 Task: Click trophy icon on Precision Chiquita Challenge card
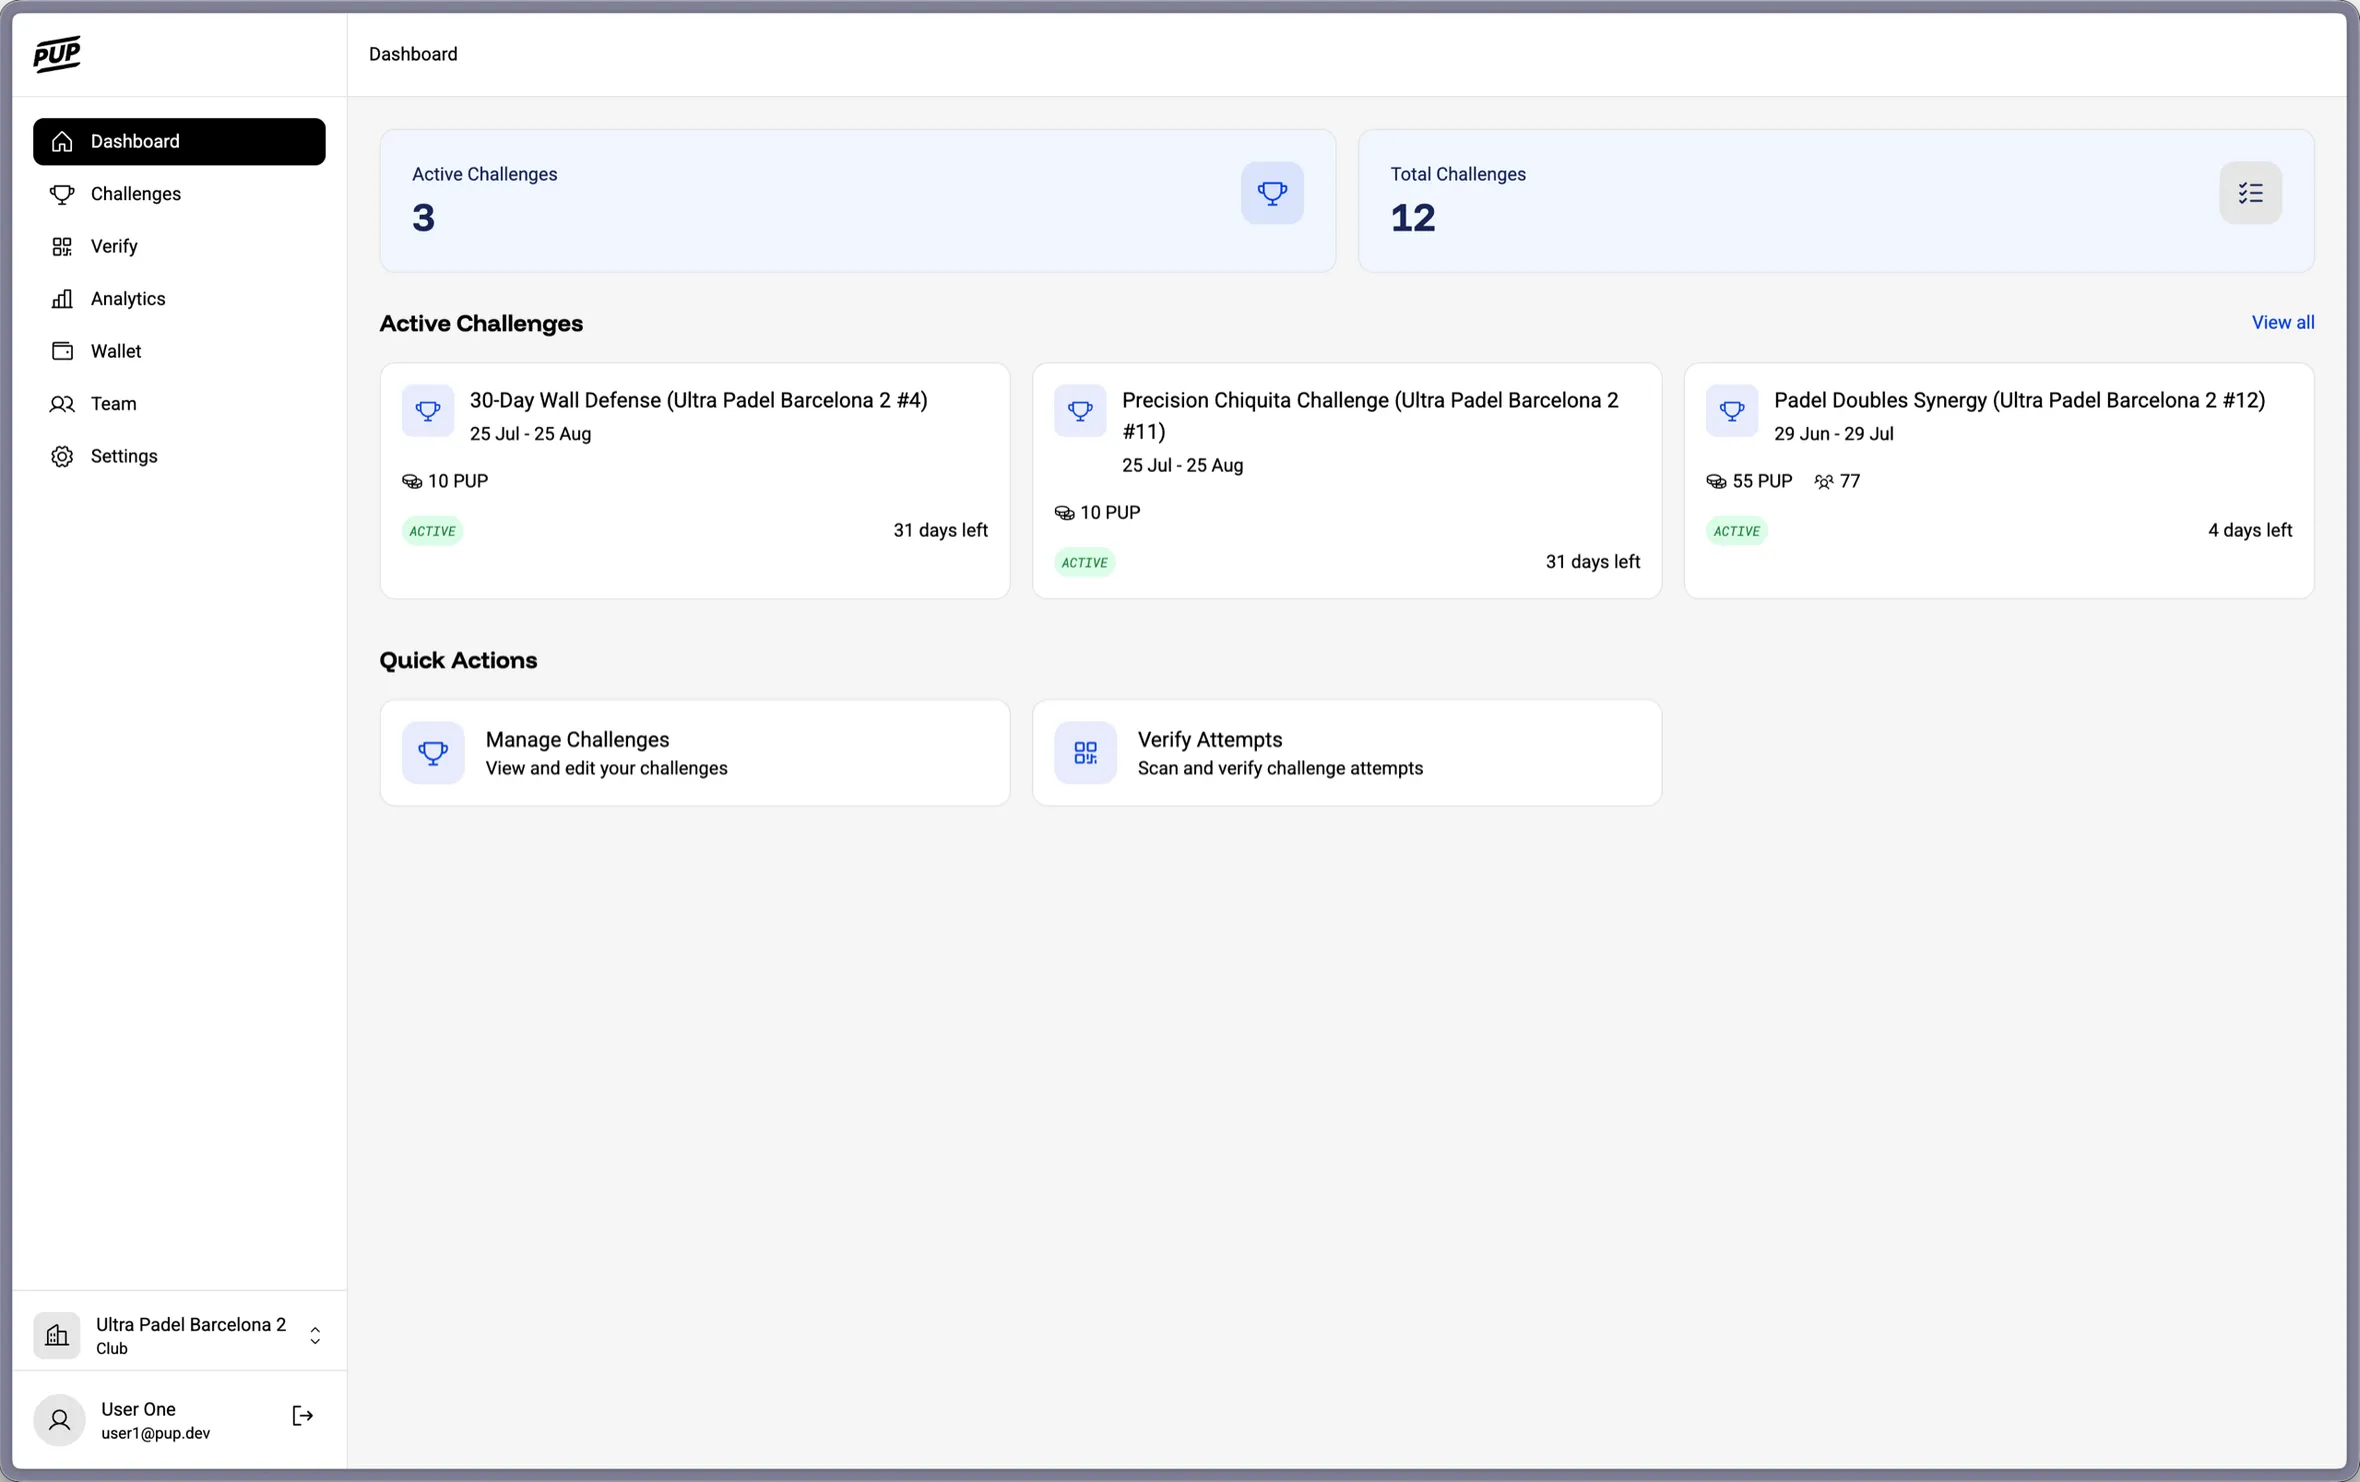(x=1080, y=411)
